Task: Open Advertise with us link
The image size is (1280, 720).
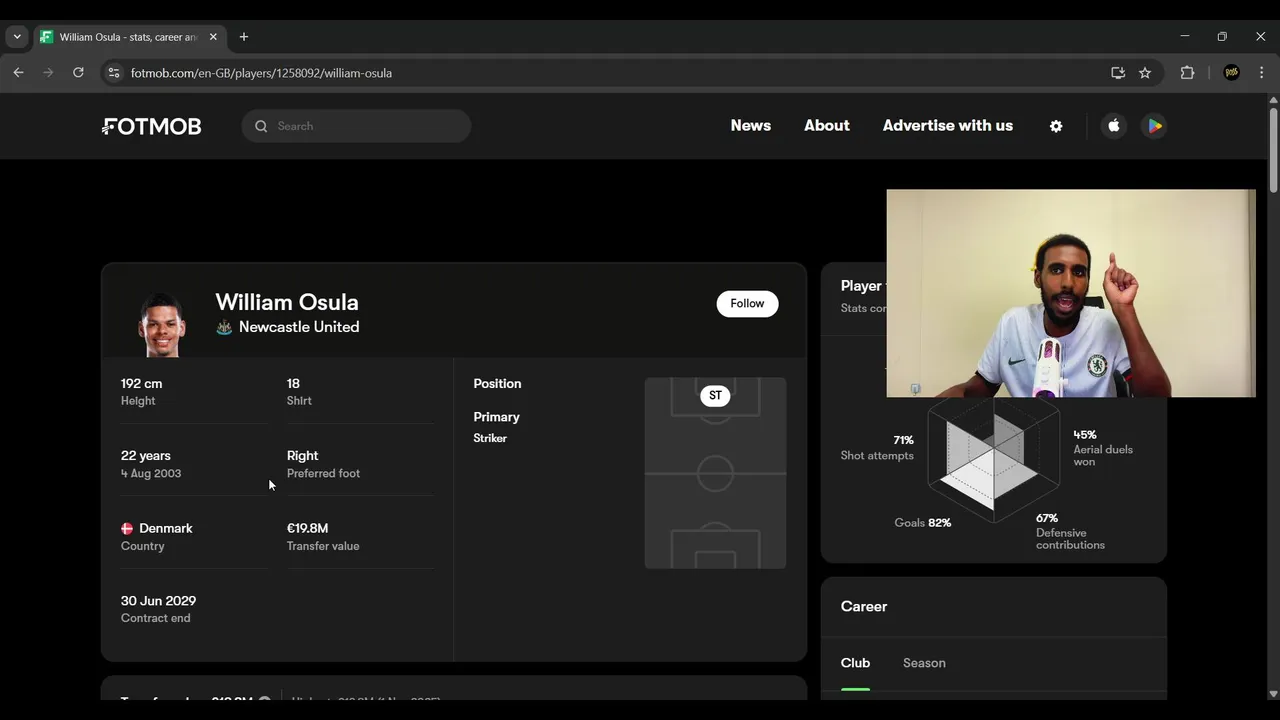Action: point(948,126)
